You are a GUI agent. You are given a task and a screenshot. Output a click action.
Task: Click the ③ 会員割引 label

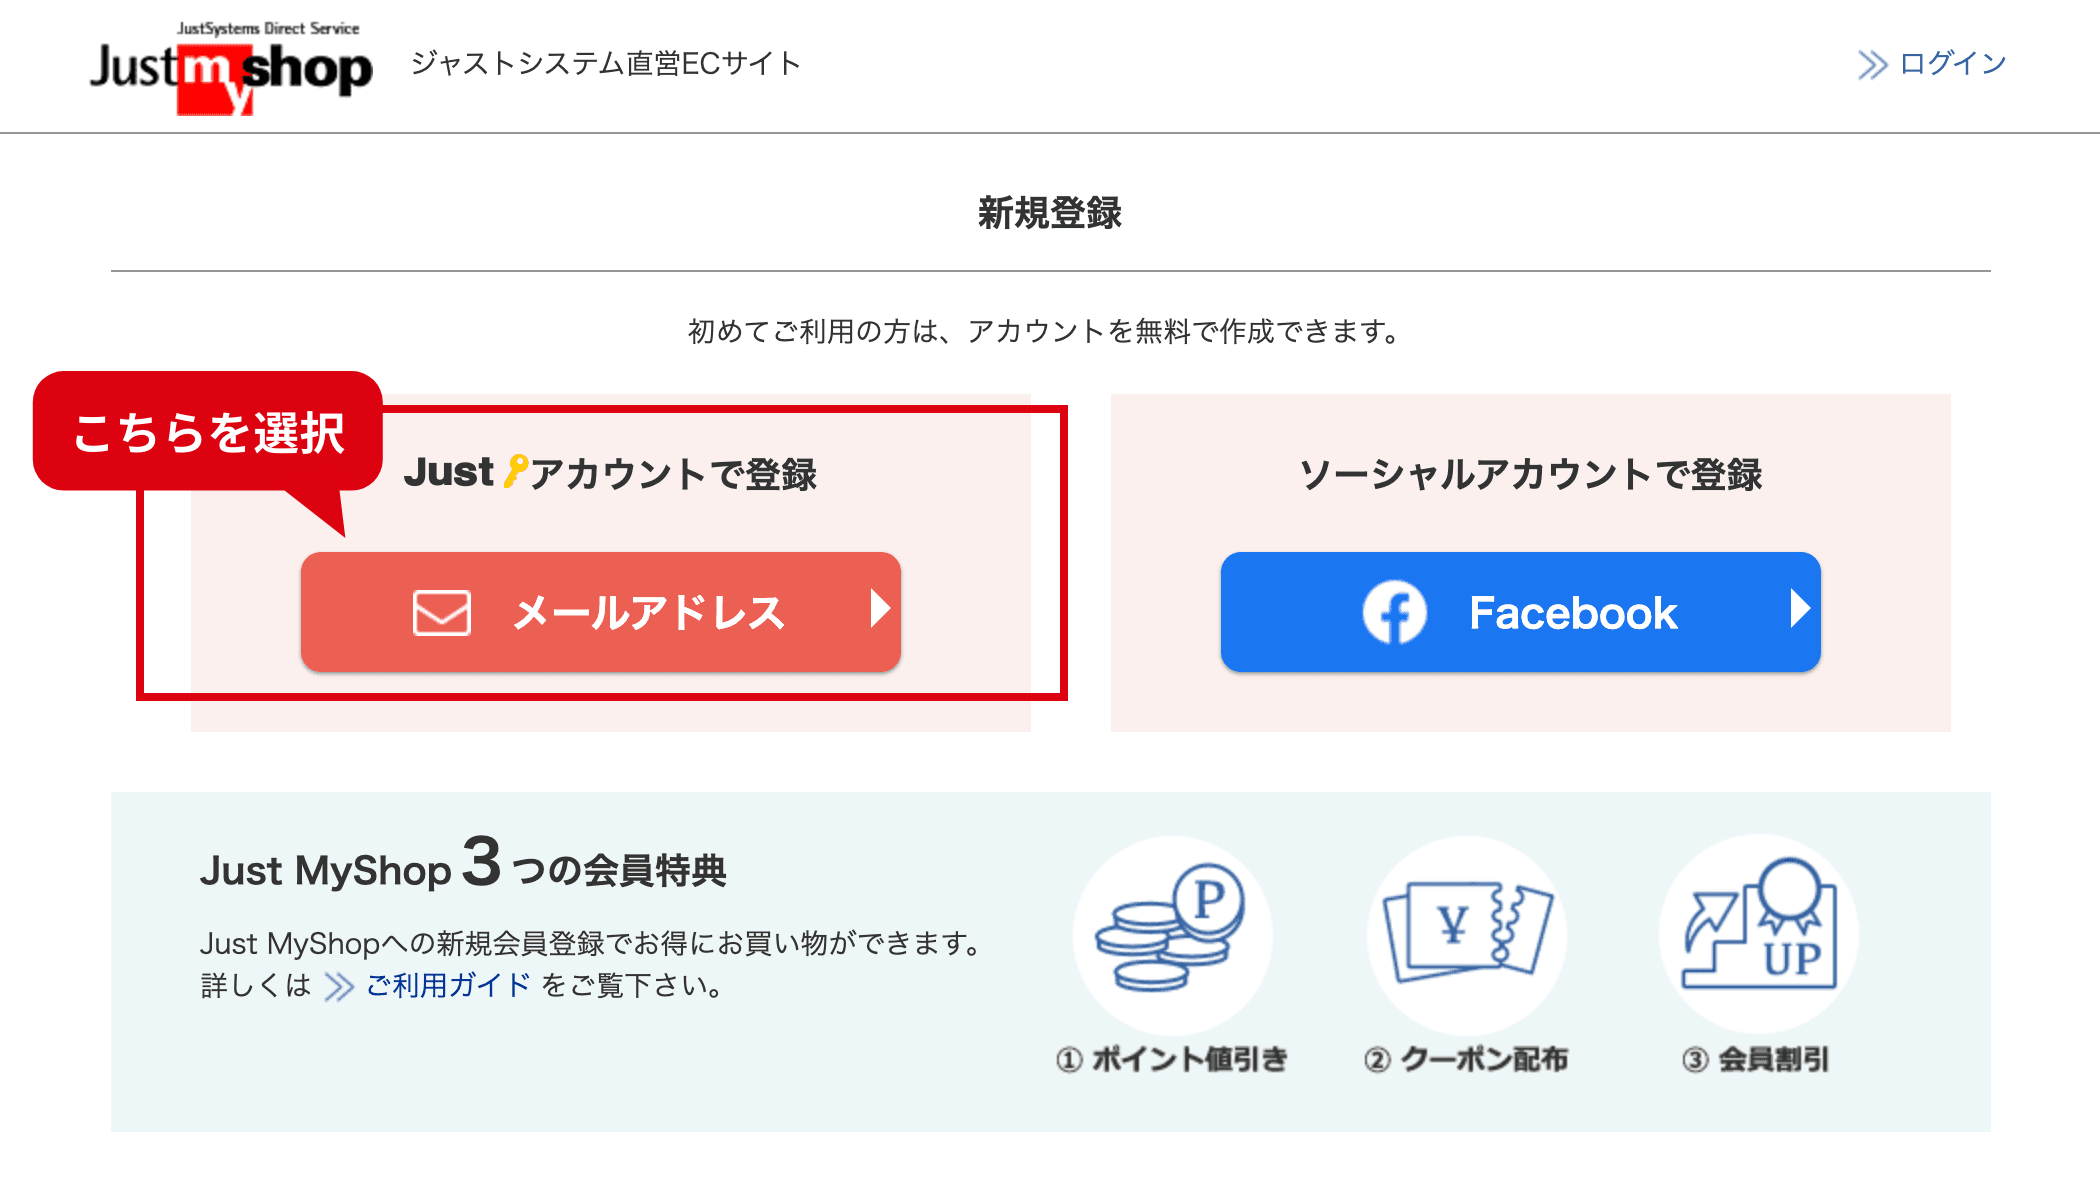pos(1756,1059)
